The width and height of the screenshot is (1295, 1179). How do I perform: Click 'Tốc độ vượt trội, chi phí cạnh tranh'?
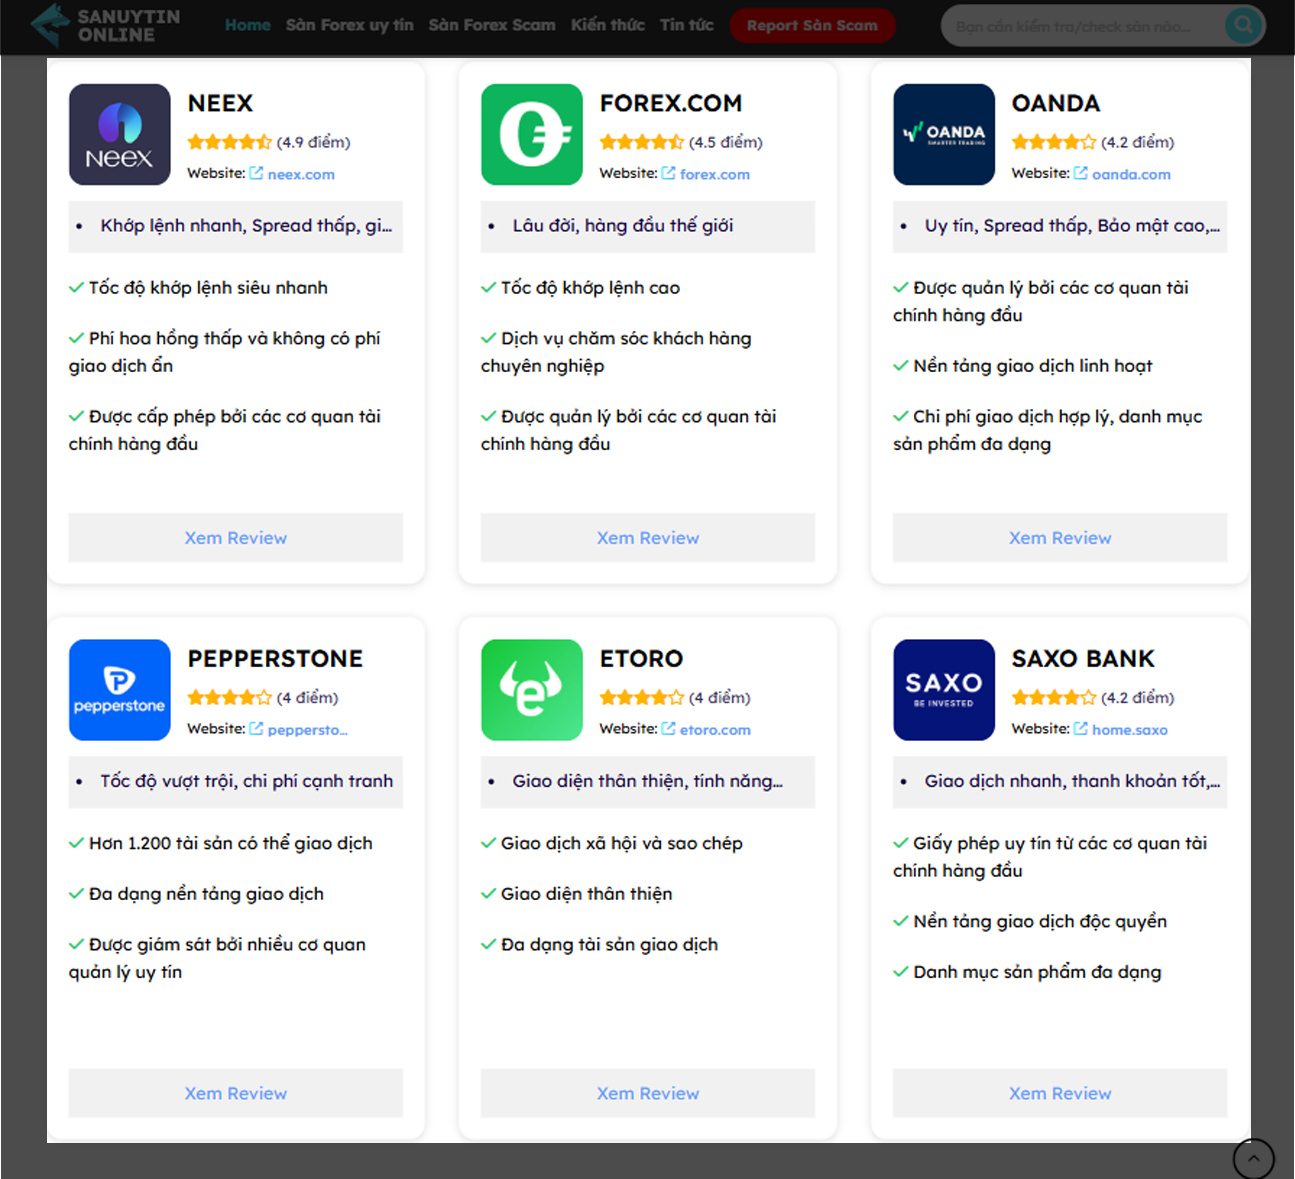[x=247, y=781]
